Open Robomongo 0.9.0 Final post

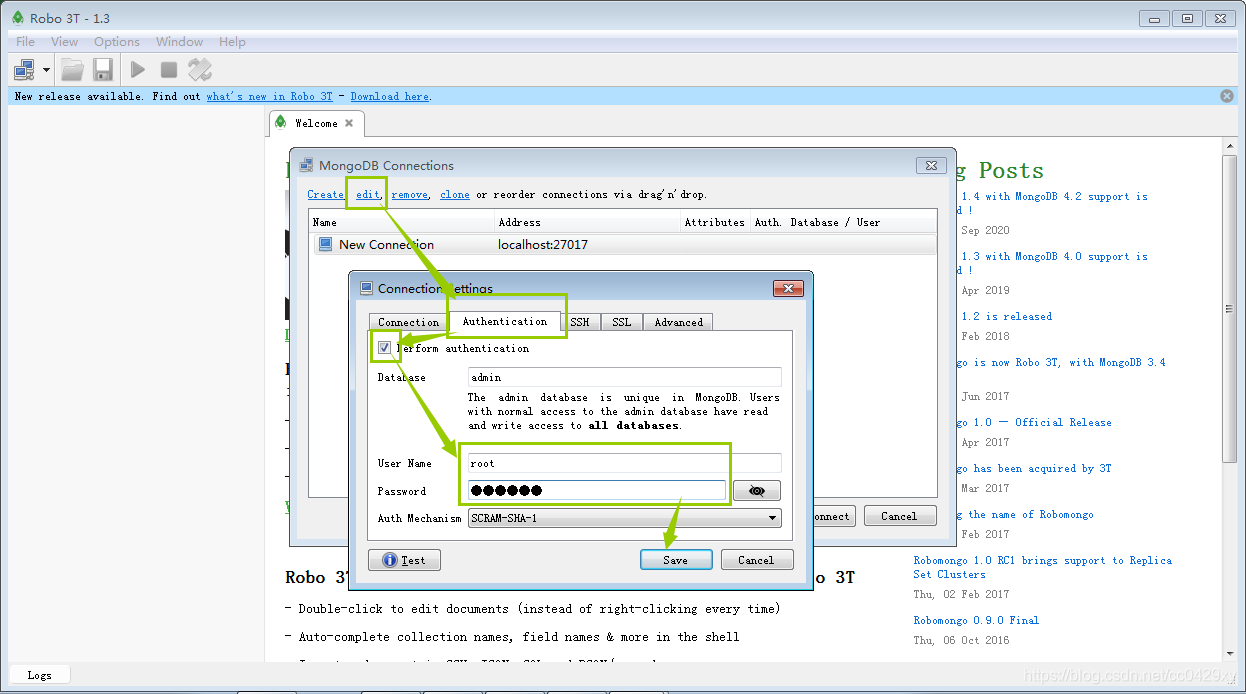pyautogui.click(x=976, y=620)
